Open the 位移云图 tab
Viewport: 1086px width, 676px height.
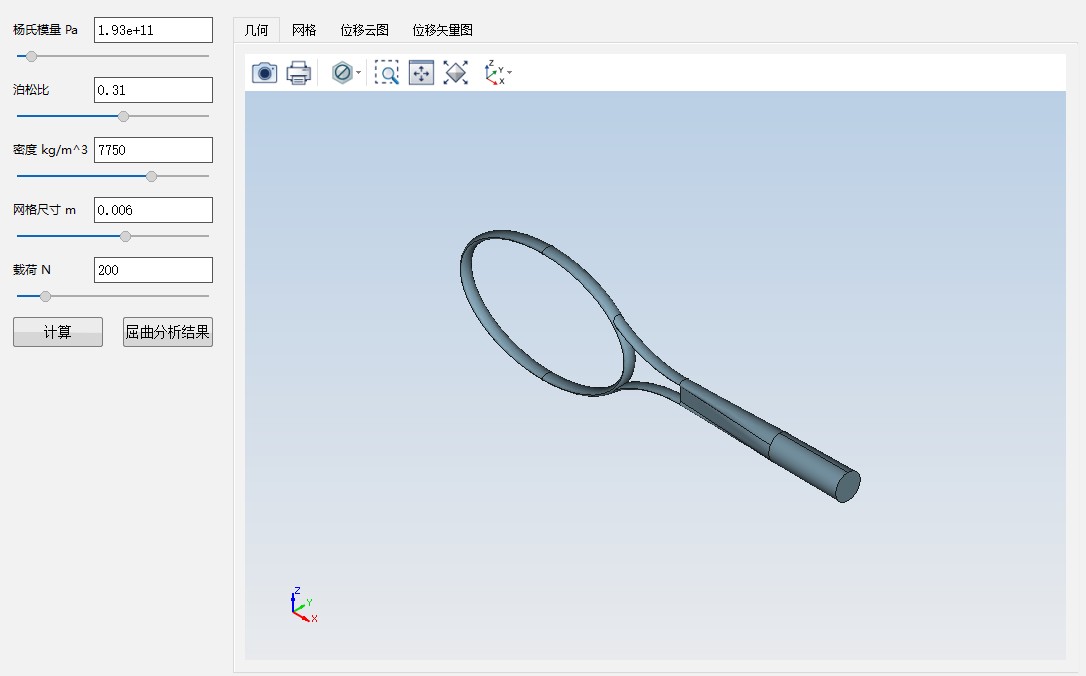pos(364,30)
